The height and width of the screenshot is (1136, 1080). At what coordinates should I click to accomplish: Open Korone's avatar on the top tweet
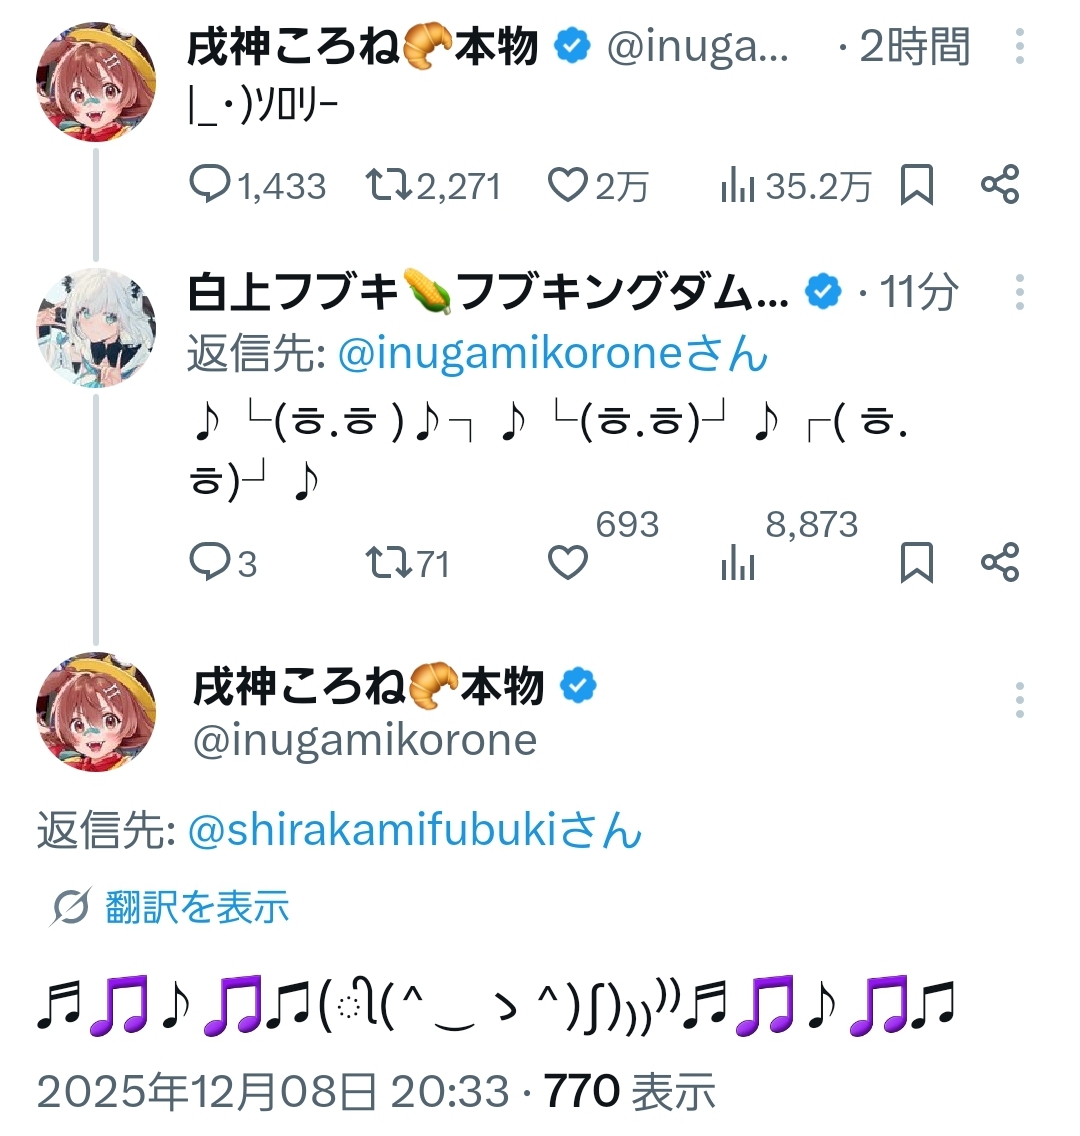[x=96, y=82]
